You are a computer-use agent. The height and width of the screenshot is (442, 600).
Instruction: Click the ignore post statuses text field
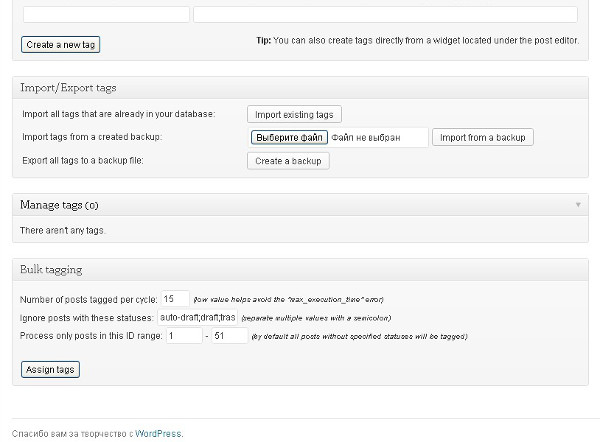(198, 317)
